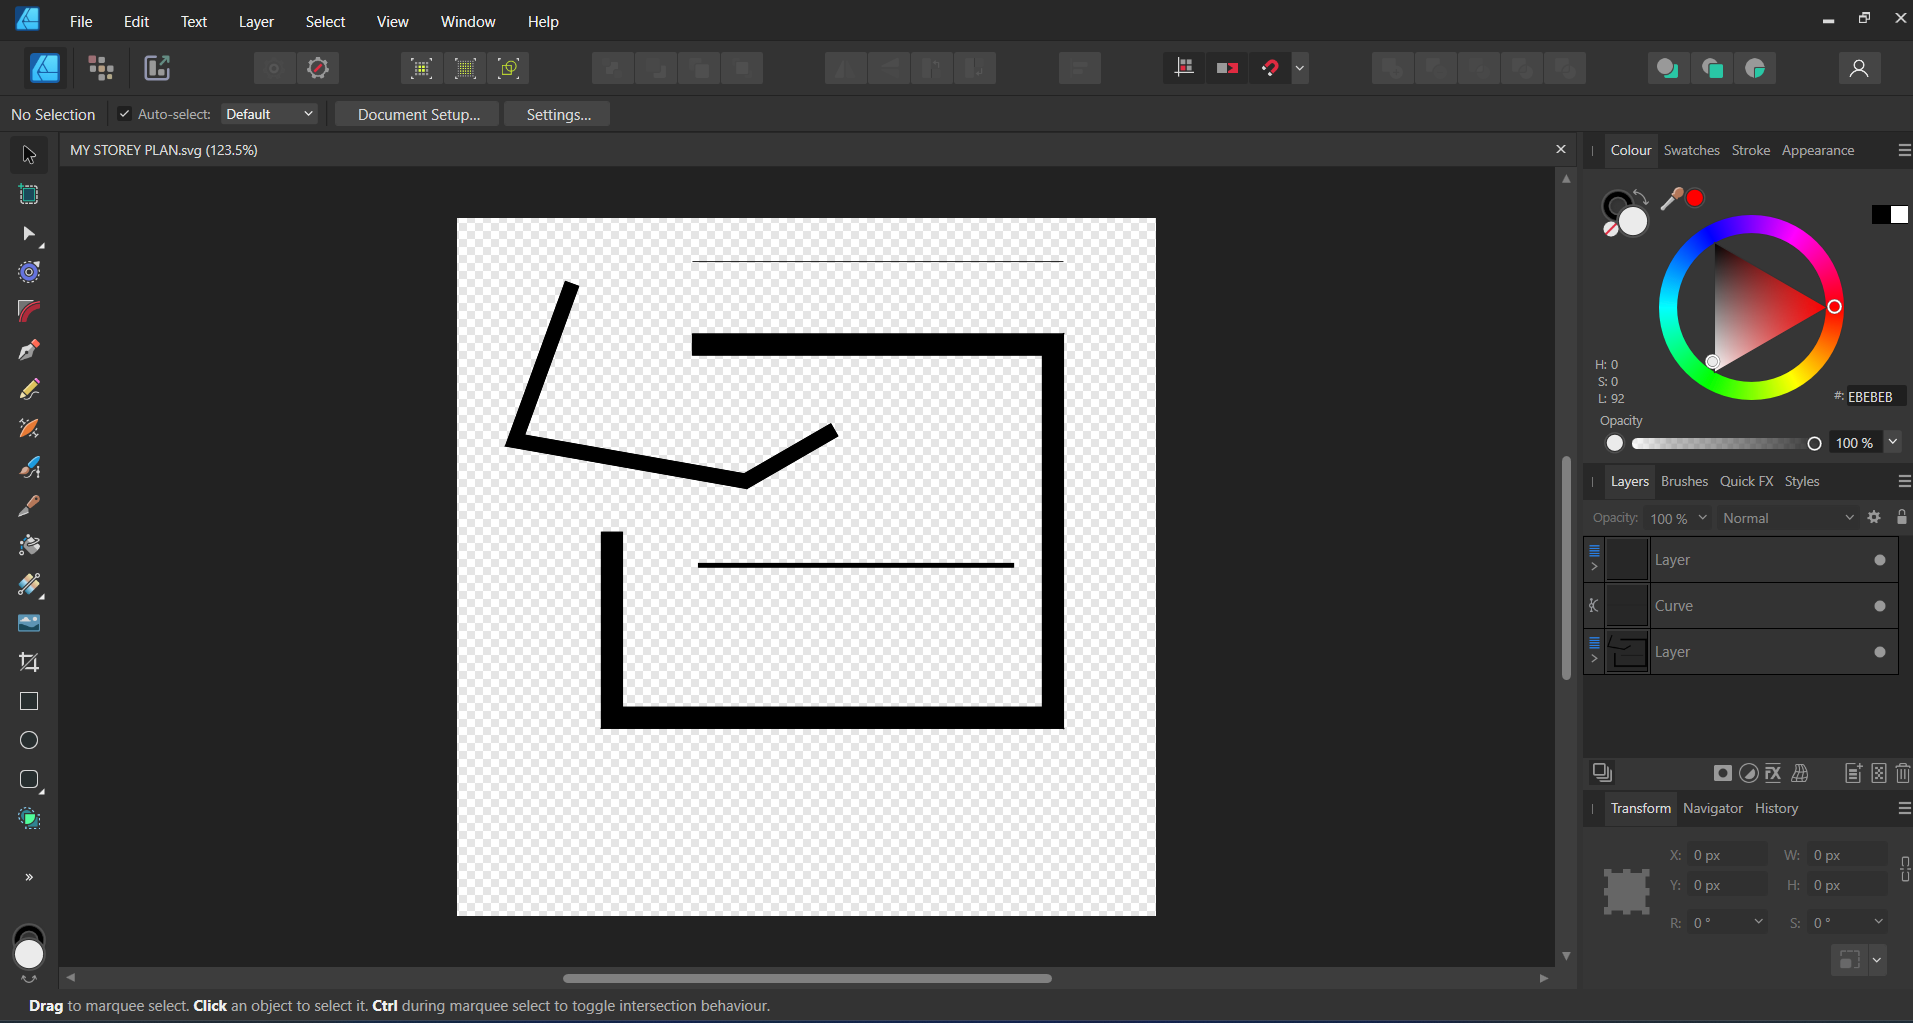Toggle the snapping magnet button
The width and height of the screenshot is (1913, 1023).
pos(1270,68)
